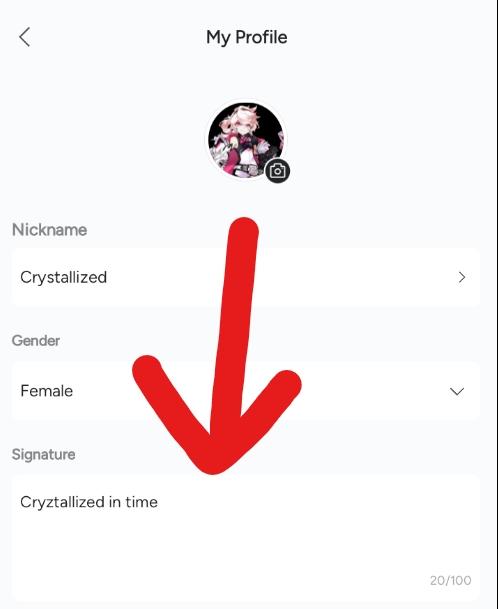
Task: Click the red arrow's pointed tip
Action: click(x=214, y=464)
